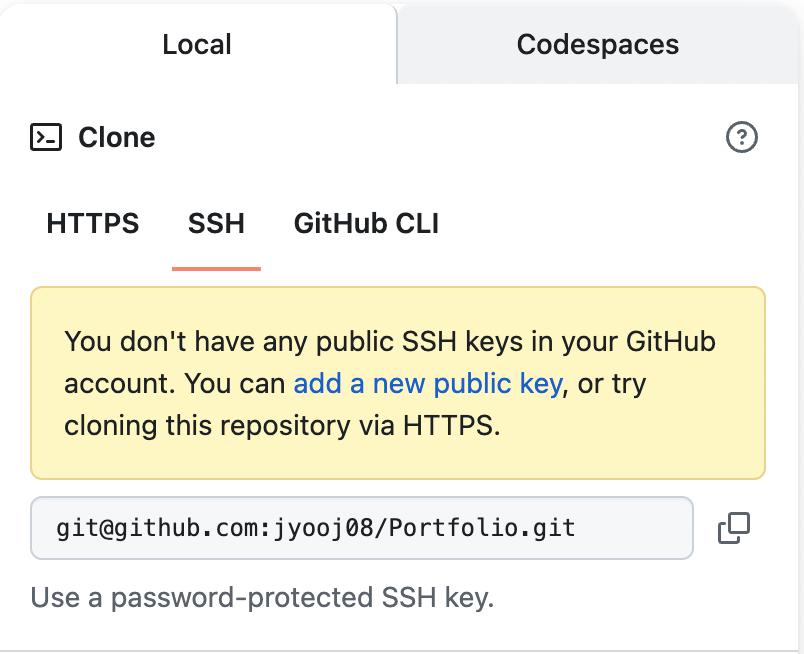The width and height of the screenshot is (804, 654).
Task: Click the word GitHub in the warning message
Action: pyautogui.click(x=671, y=342)
